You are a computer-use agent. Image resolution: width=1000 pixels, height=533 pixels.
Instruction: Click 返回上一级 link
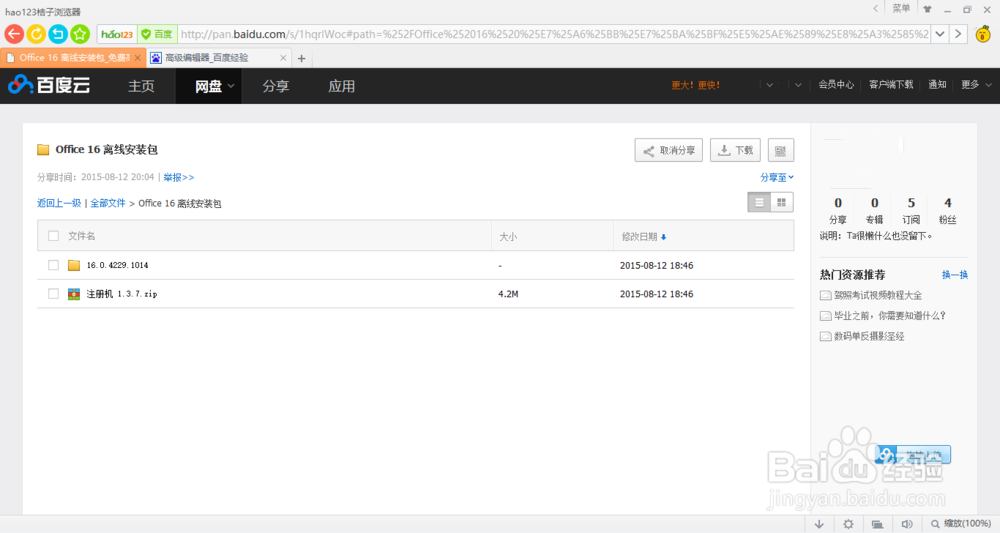click(x=59, y=203)
